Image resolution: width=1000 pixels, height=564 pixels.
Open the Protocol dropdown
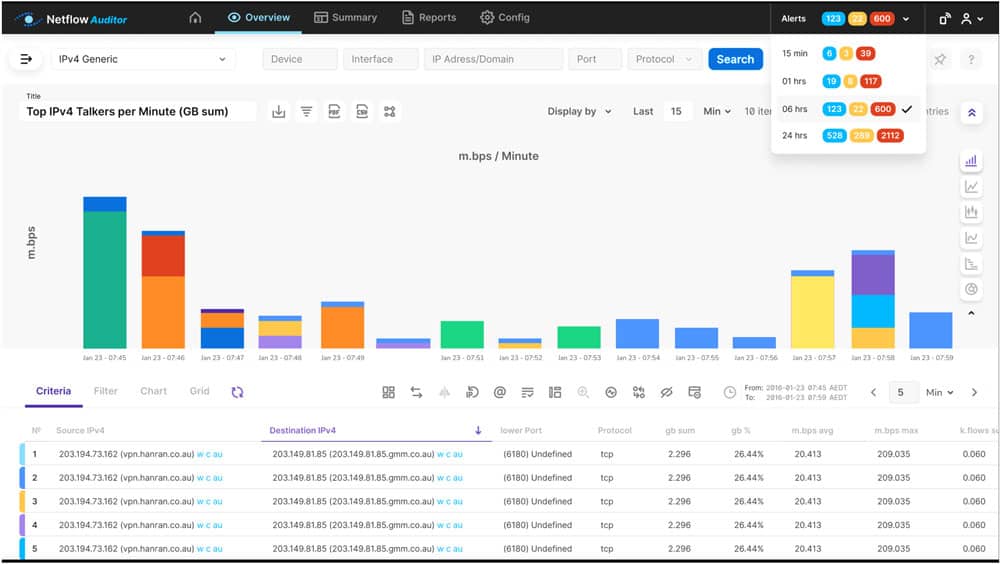tap(664, 59)
